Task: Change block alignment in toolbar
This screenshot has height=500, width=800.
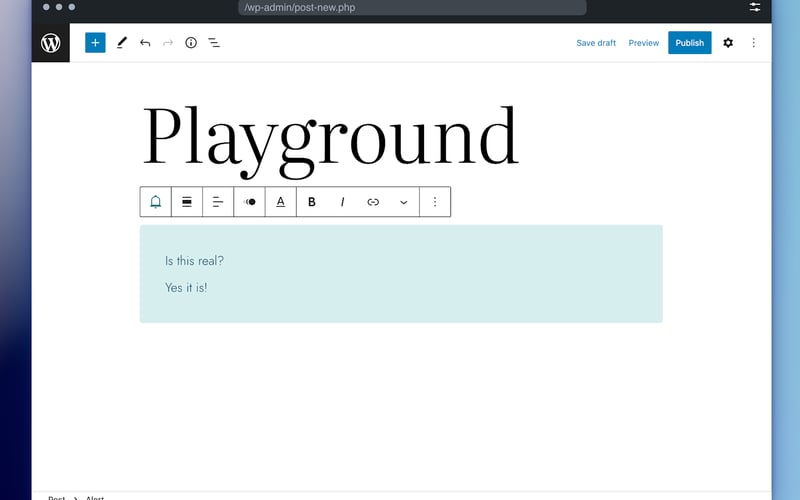Action: pyautogui.click(x=187, y=202)
